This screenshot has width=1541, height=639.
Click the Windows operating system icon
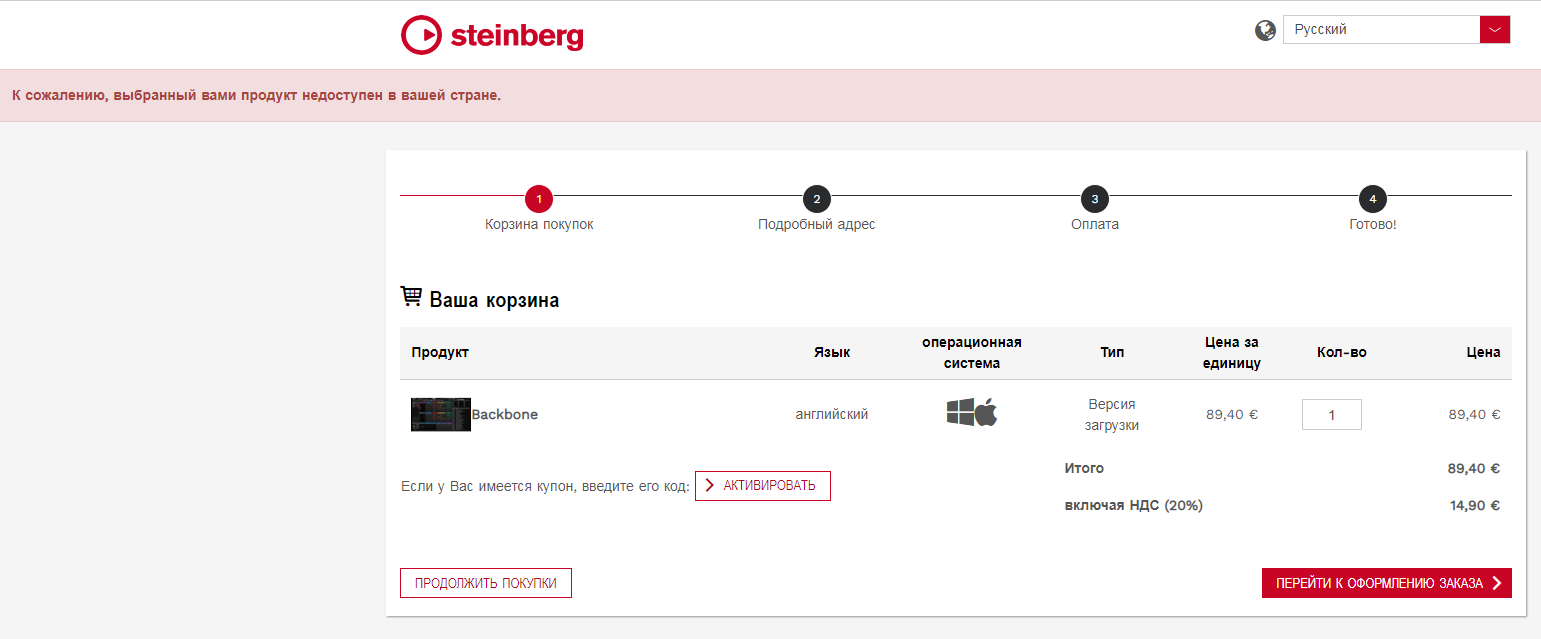(x=960, y=412)
